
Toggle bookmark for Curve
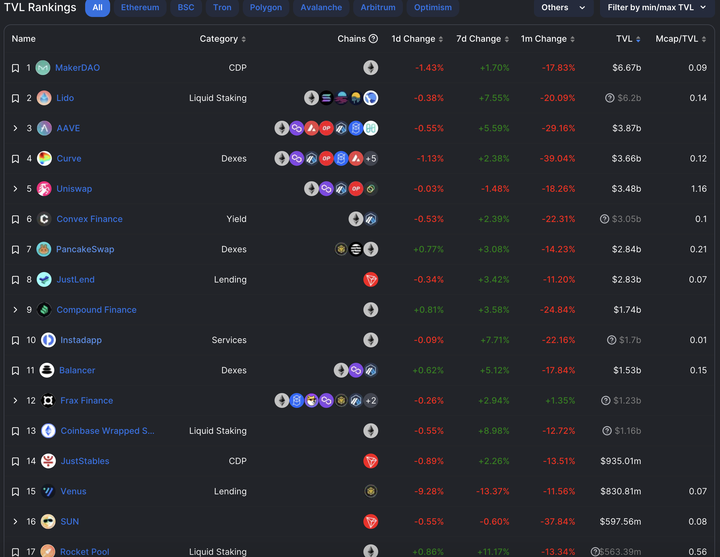[x=15, y=159]
